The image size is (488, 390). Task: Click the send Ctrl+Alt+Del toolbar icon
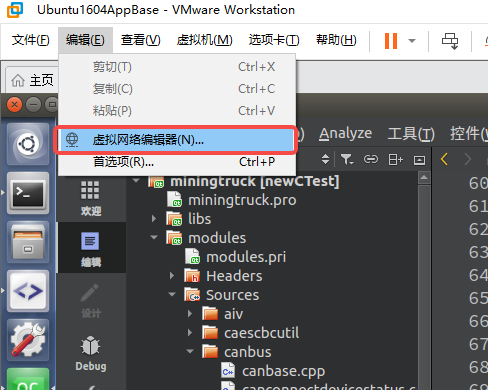tap(450, 41)
